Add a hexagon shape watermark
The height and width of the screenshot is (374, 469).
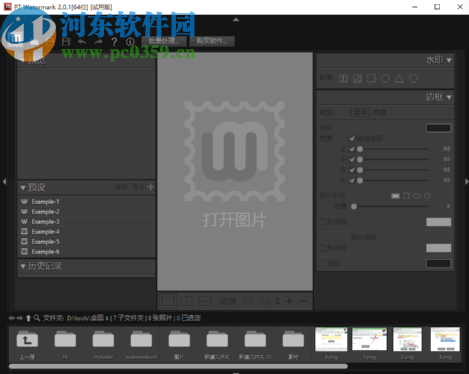[413, 79]
